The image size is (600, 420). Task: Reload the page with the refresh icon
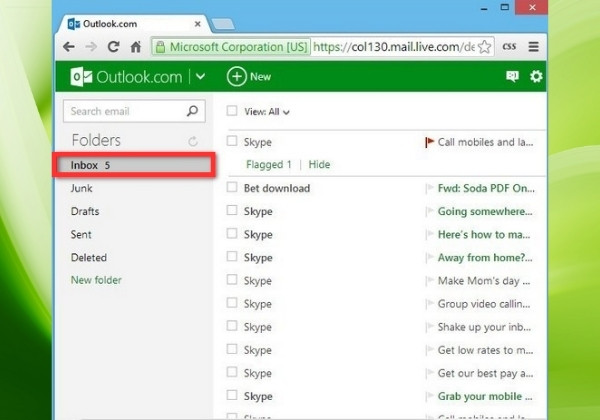tap(113, 47)
